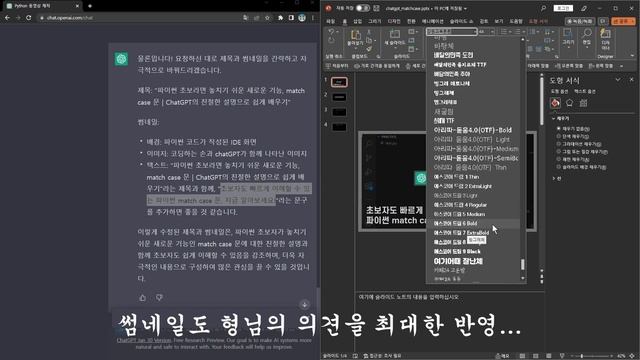Search in the PowerPoint title bar
The height and width of the screenshot is (360, 640).
point(544,8)
